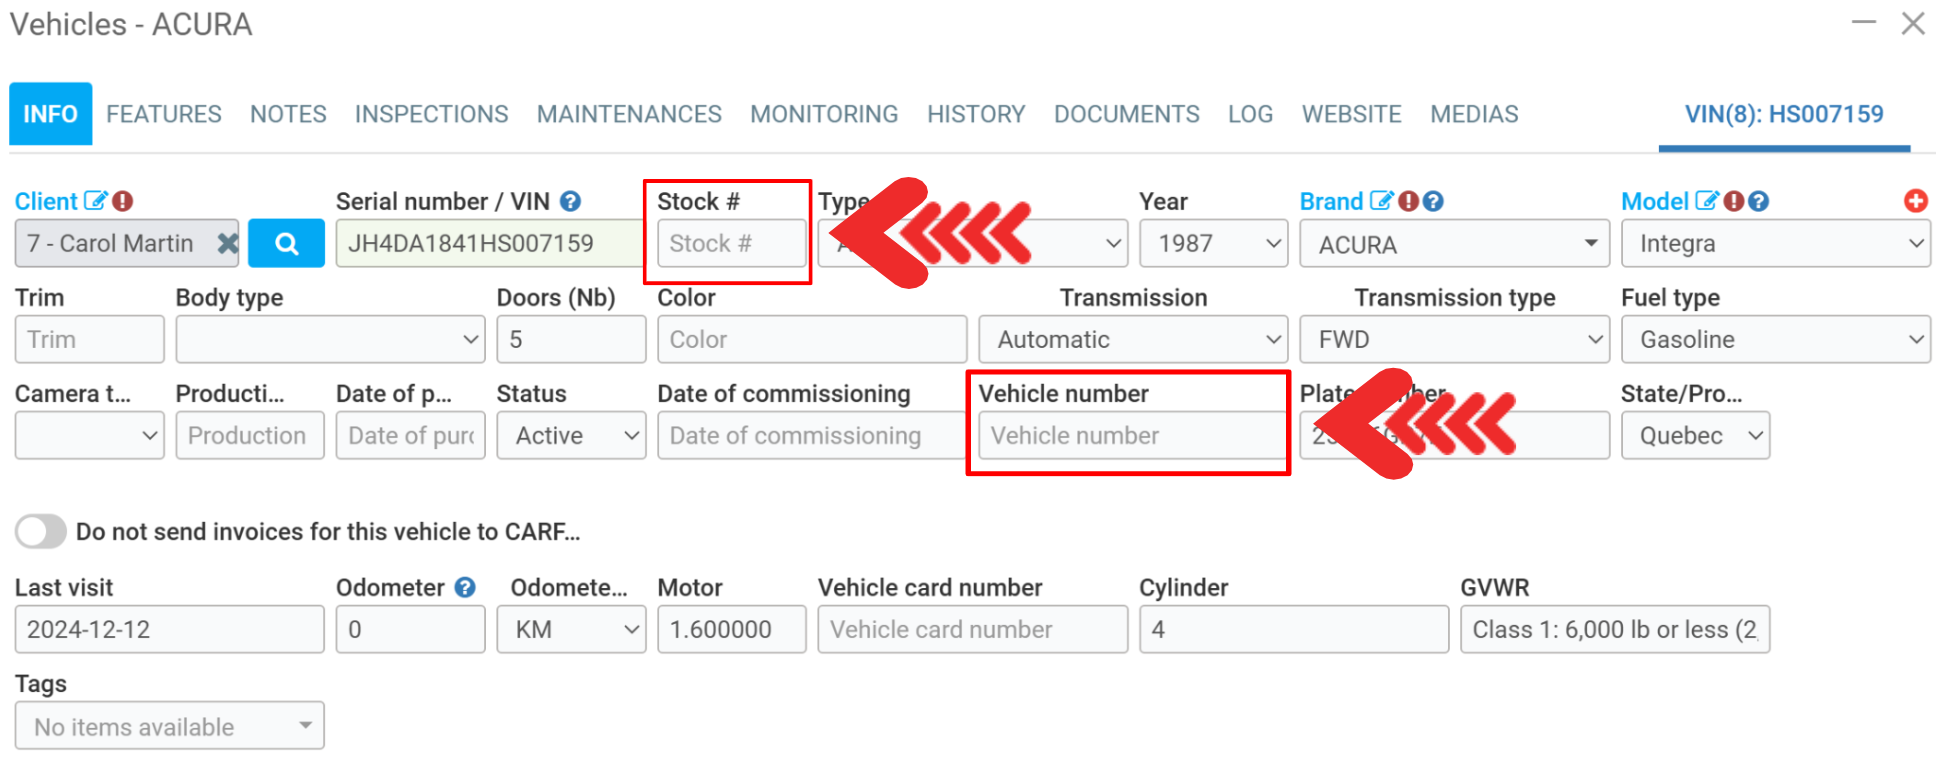This screenshot has width=1941, height=760.
Task: Click the Client label link
Action: click(x=46, y=201)
